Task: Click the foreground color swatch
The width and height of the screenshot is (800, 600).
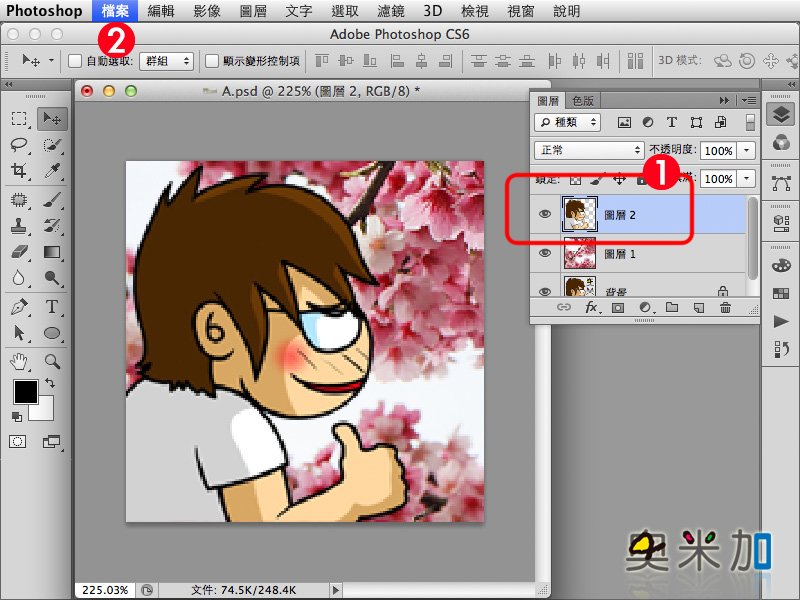Action: 26,392
